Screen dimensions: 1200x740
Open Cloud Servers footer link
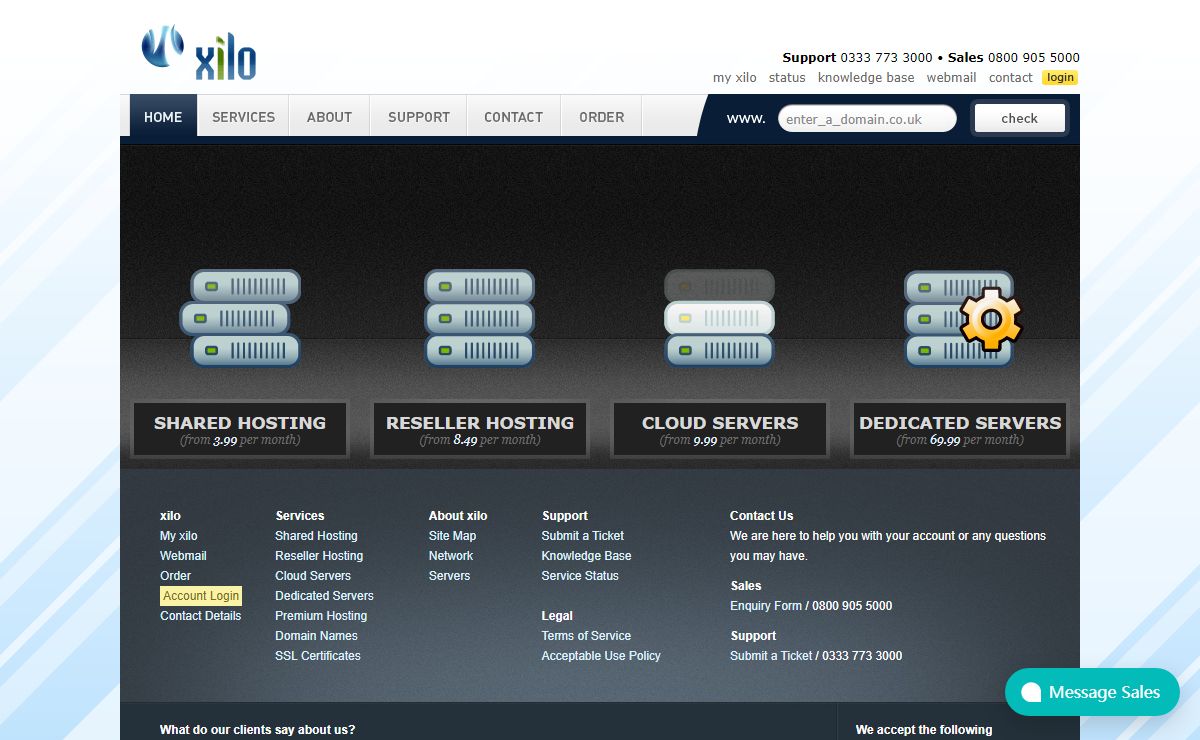tap(313, 576)
